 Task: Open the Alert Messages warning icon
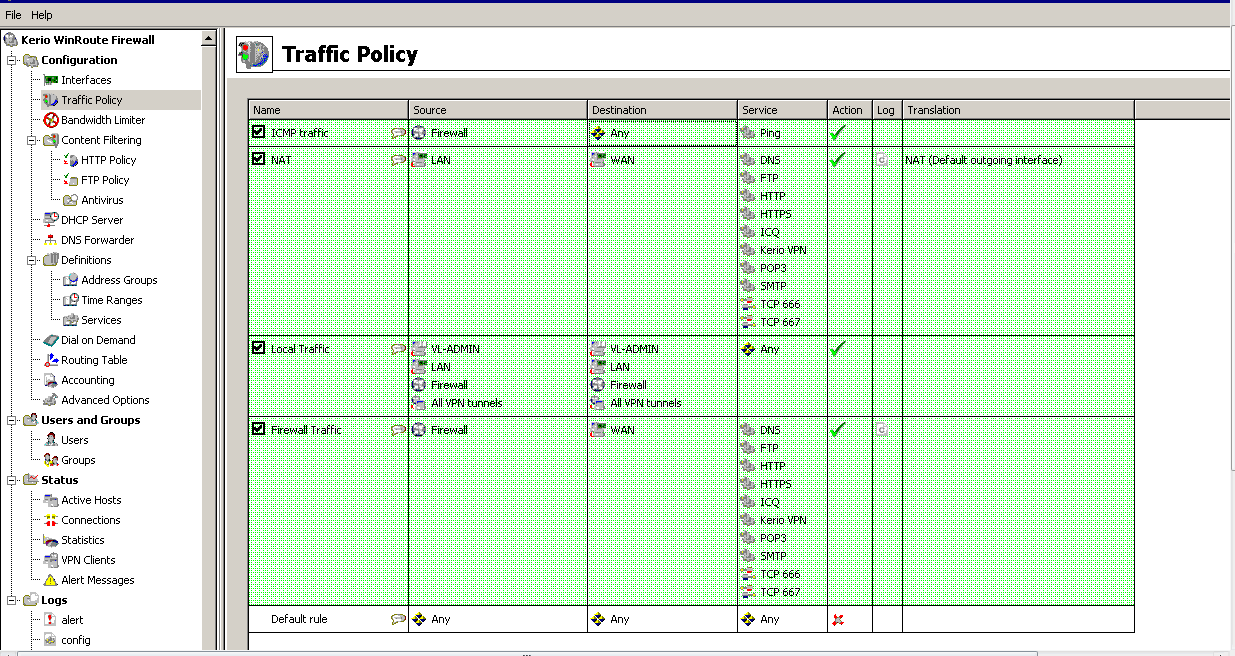point(51,580)
